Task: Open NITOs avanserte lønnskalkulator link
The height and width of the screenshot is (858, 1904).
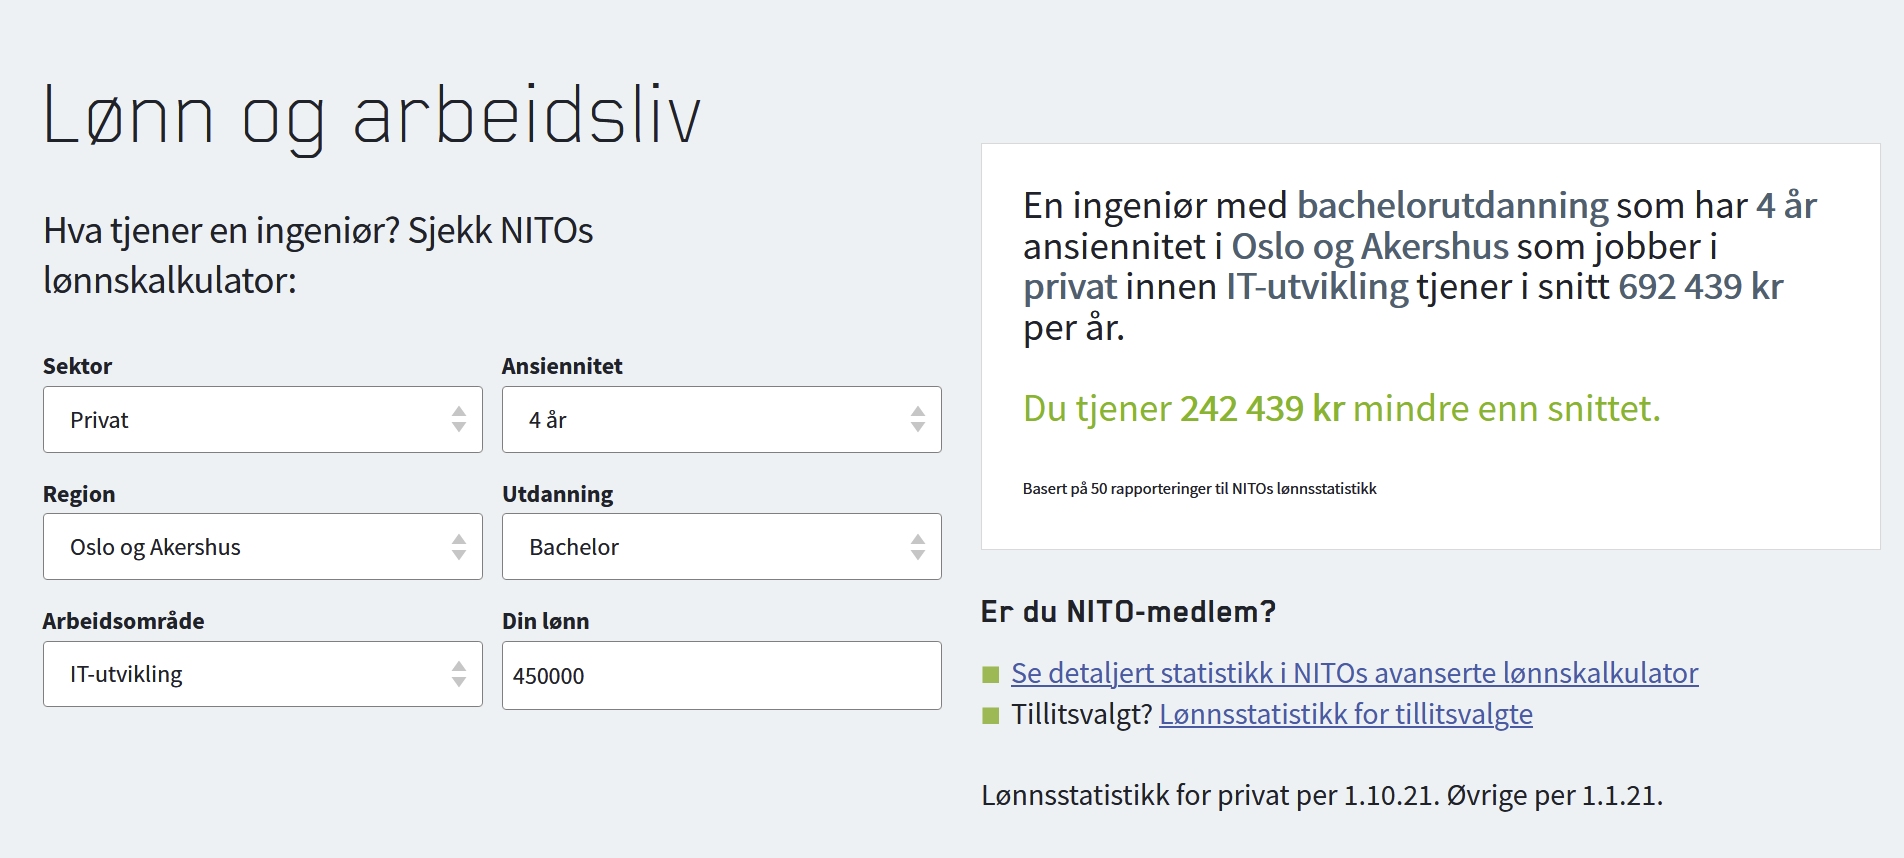Action: (1355, 673)
